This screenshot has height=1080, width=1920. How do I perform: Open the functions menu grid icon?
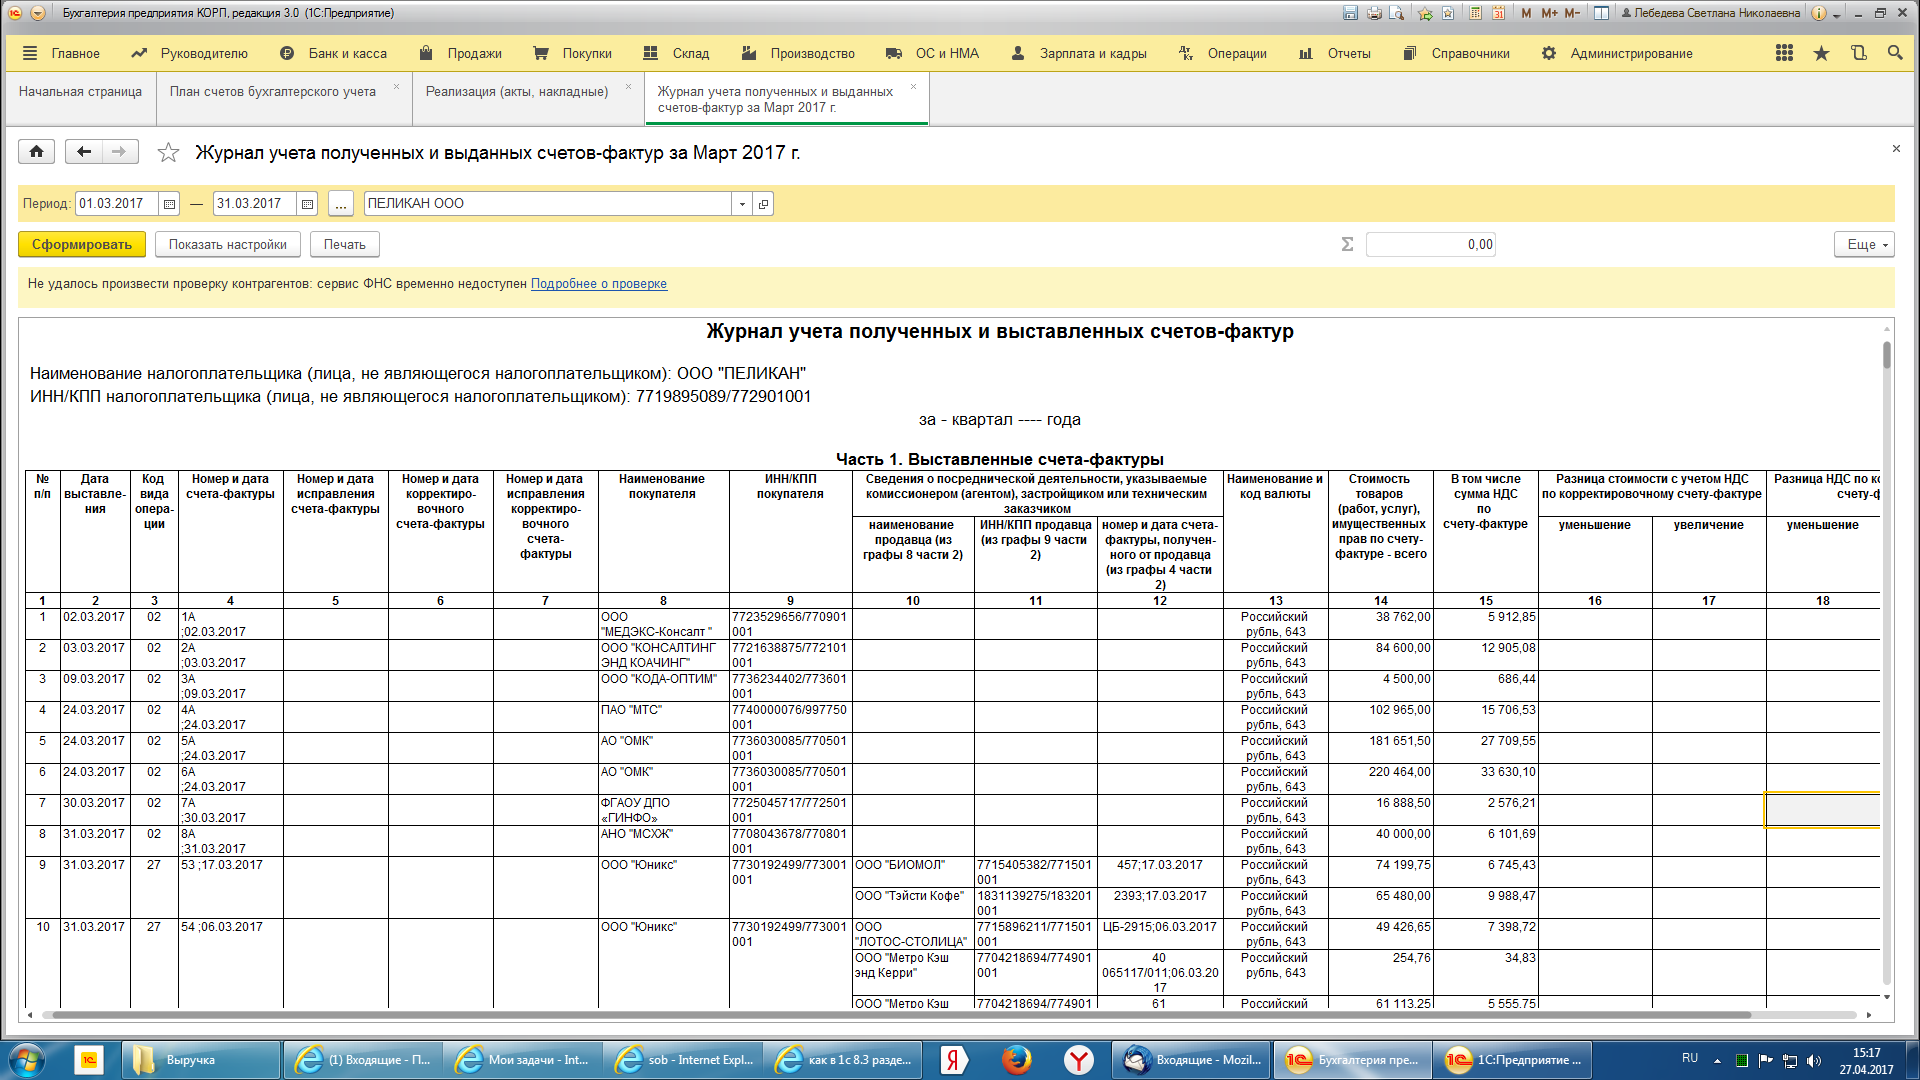[x=1784, y=53]
